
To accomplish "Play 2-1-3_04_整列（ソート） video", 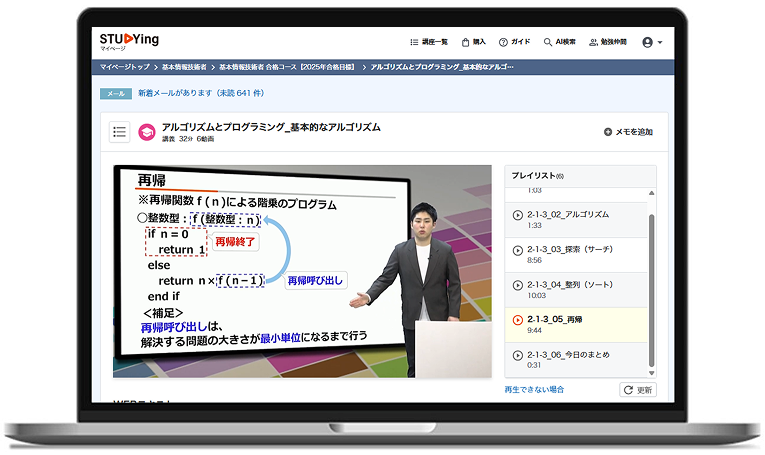I will point(576,290).
